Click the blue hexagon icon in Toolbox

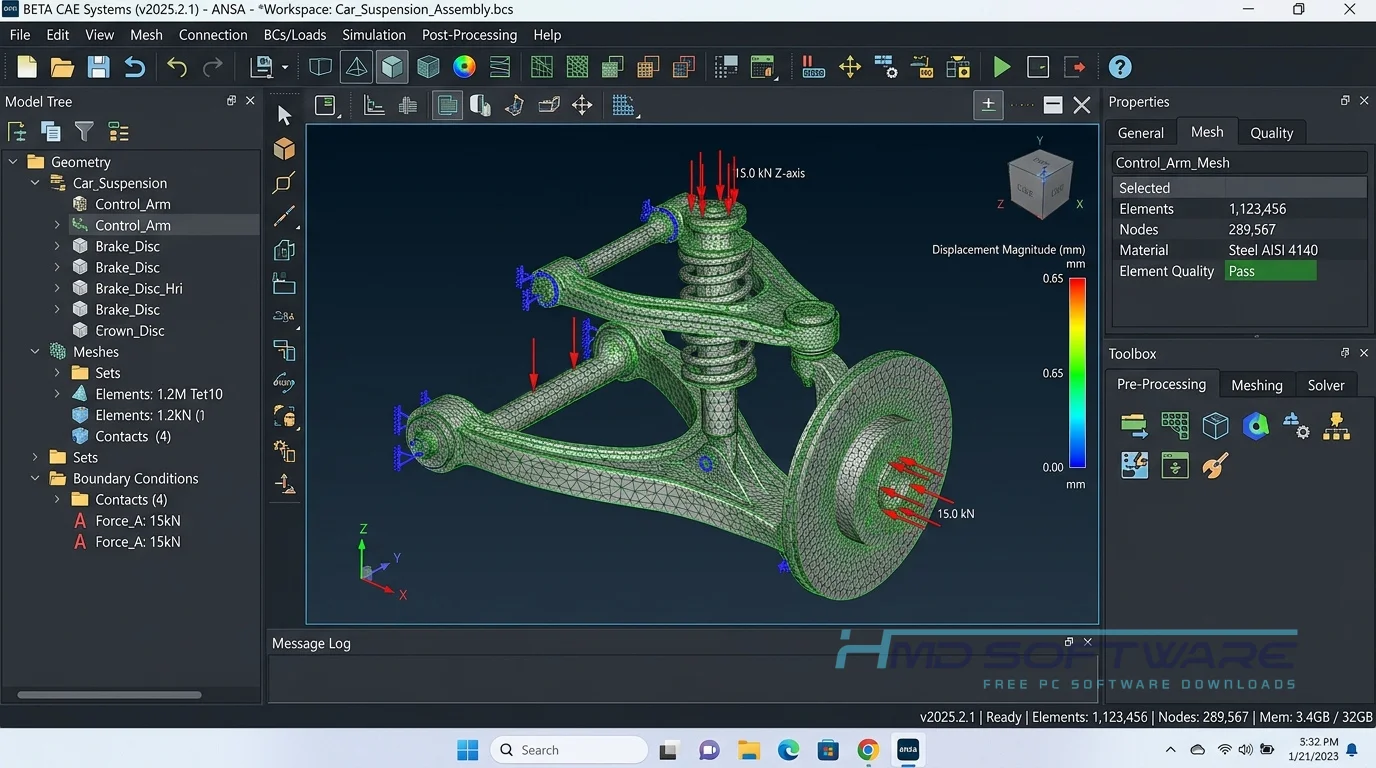1256,426
